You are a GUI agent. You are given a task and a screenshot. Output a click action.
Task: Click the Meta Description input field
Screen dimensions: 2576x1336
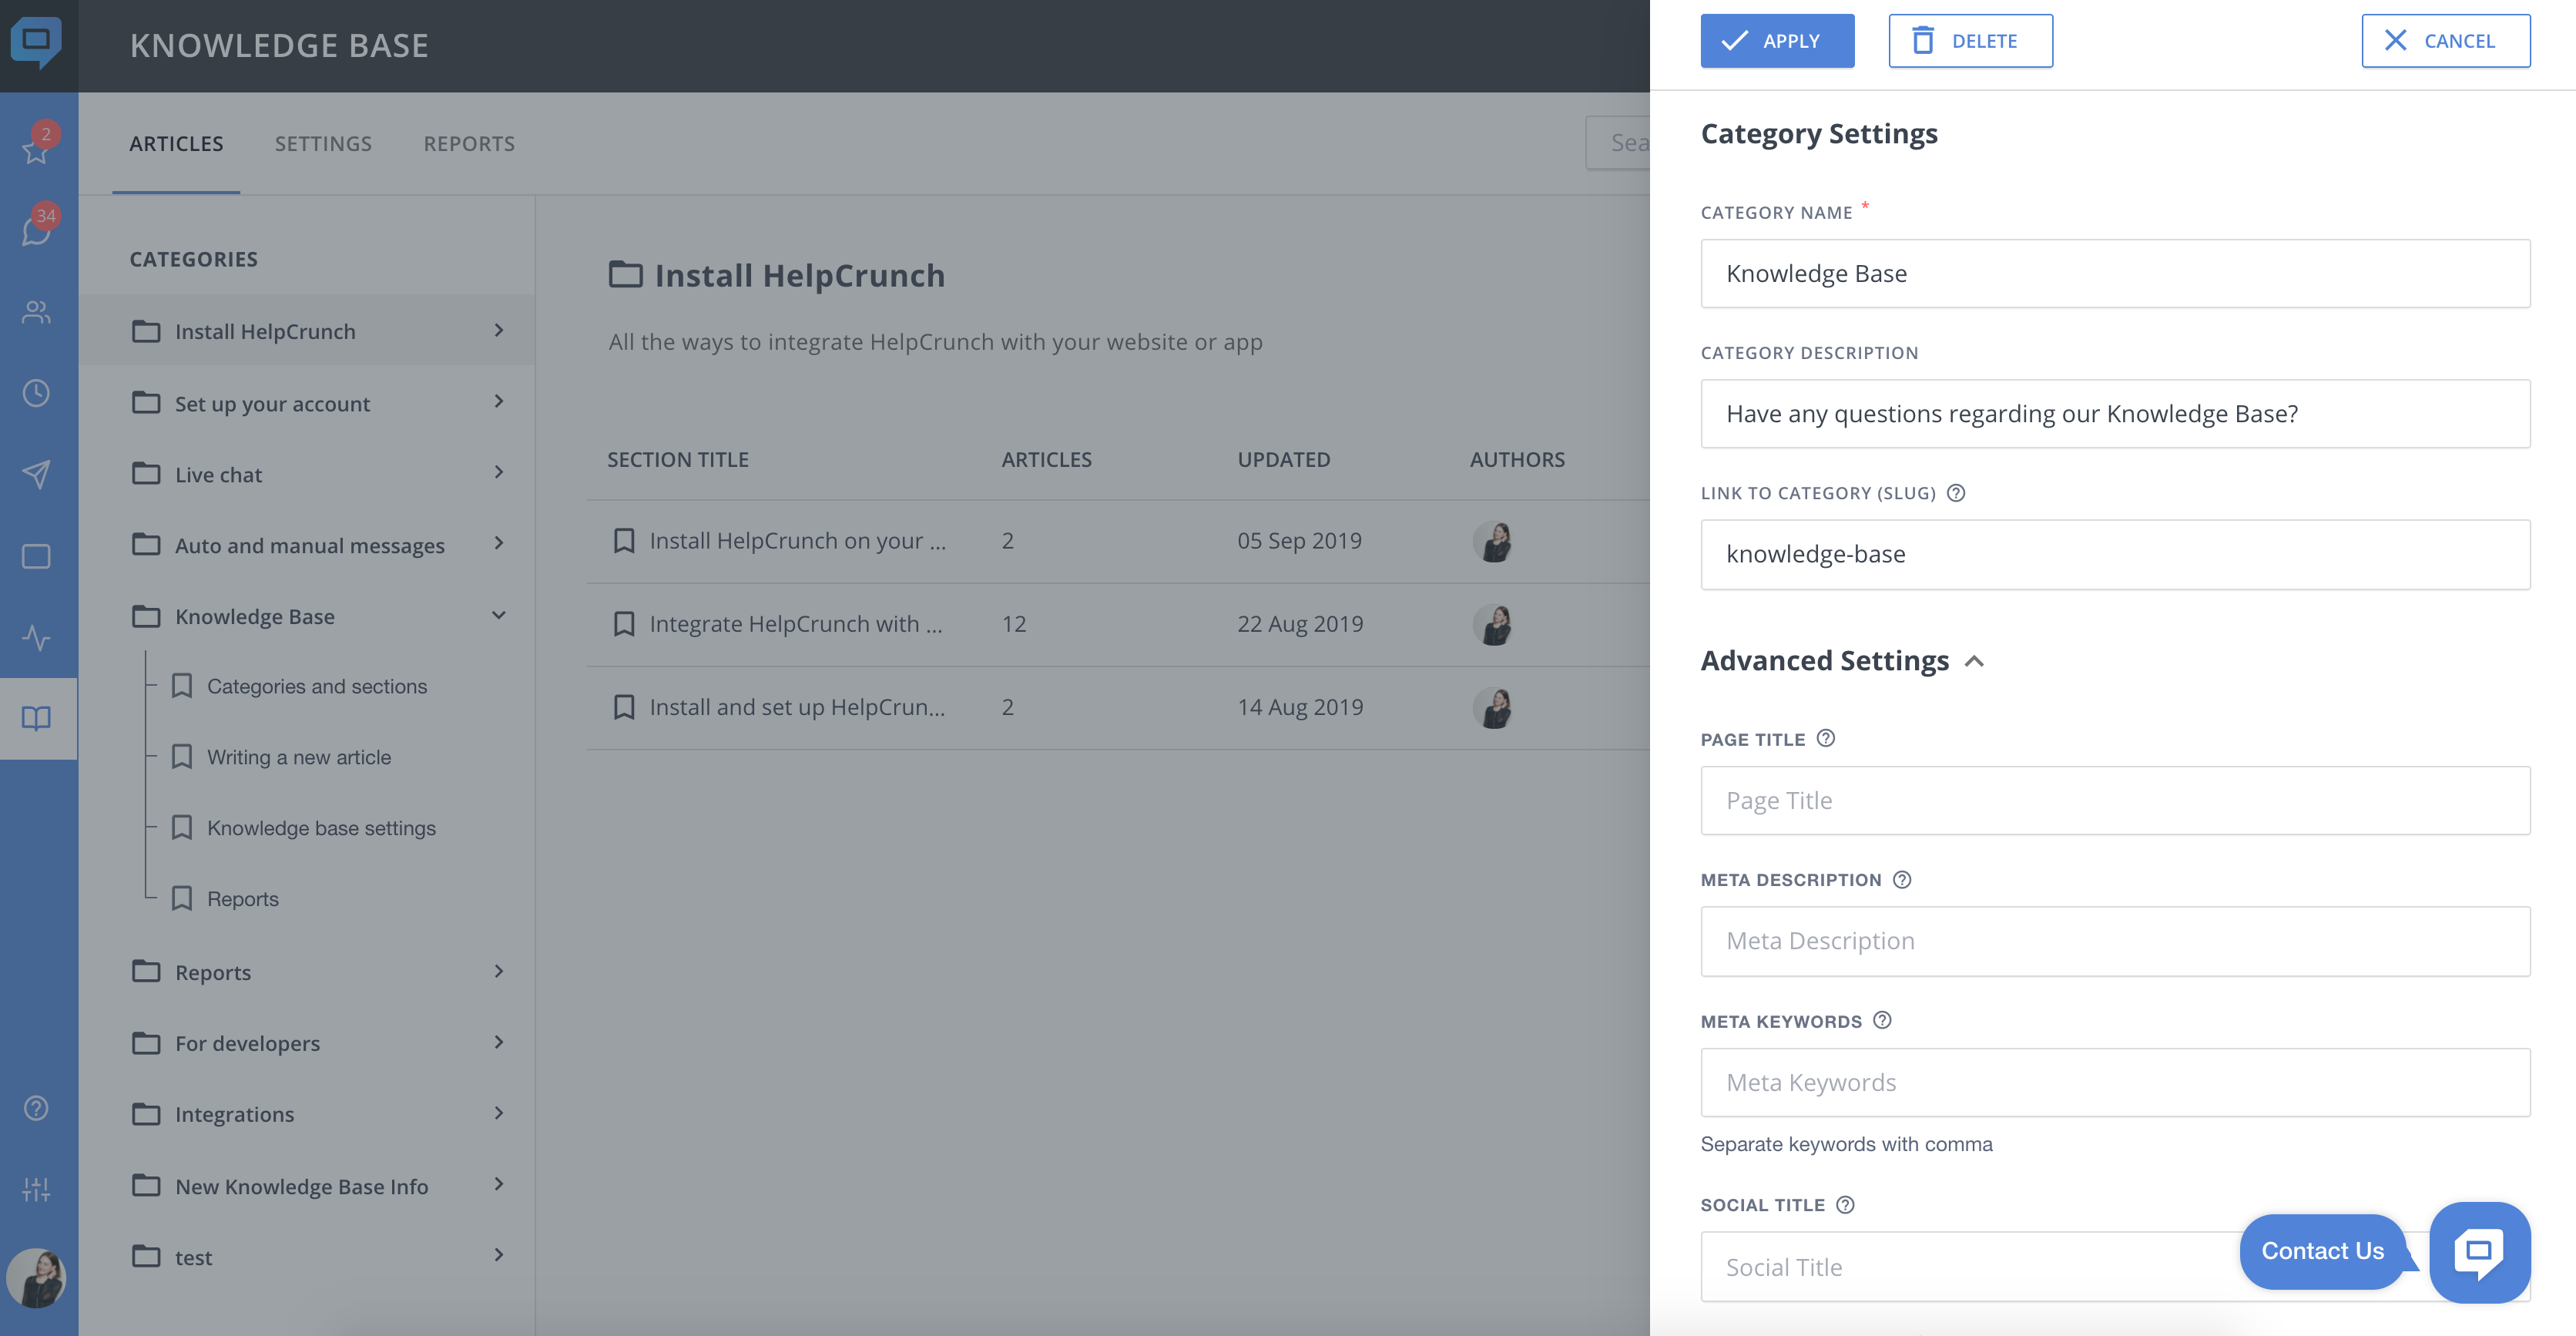2115,941
